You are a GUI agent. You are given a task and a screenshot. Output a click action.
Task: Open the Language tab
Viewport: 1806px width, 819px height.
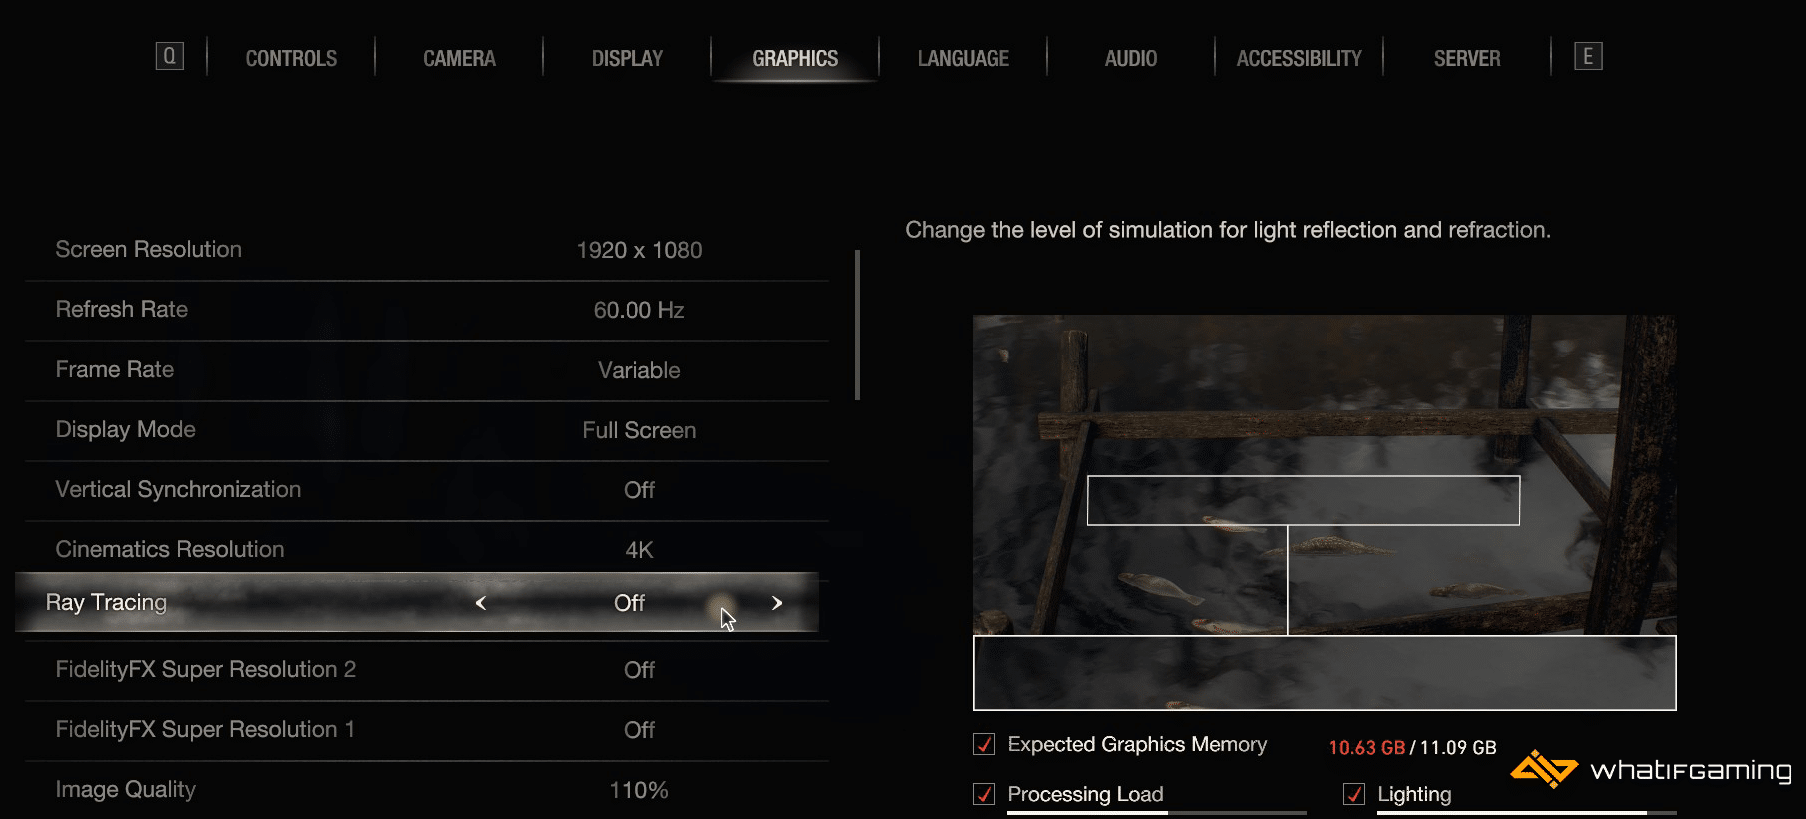963,59
